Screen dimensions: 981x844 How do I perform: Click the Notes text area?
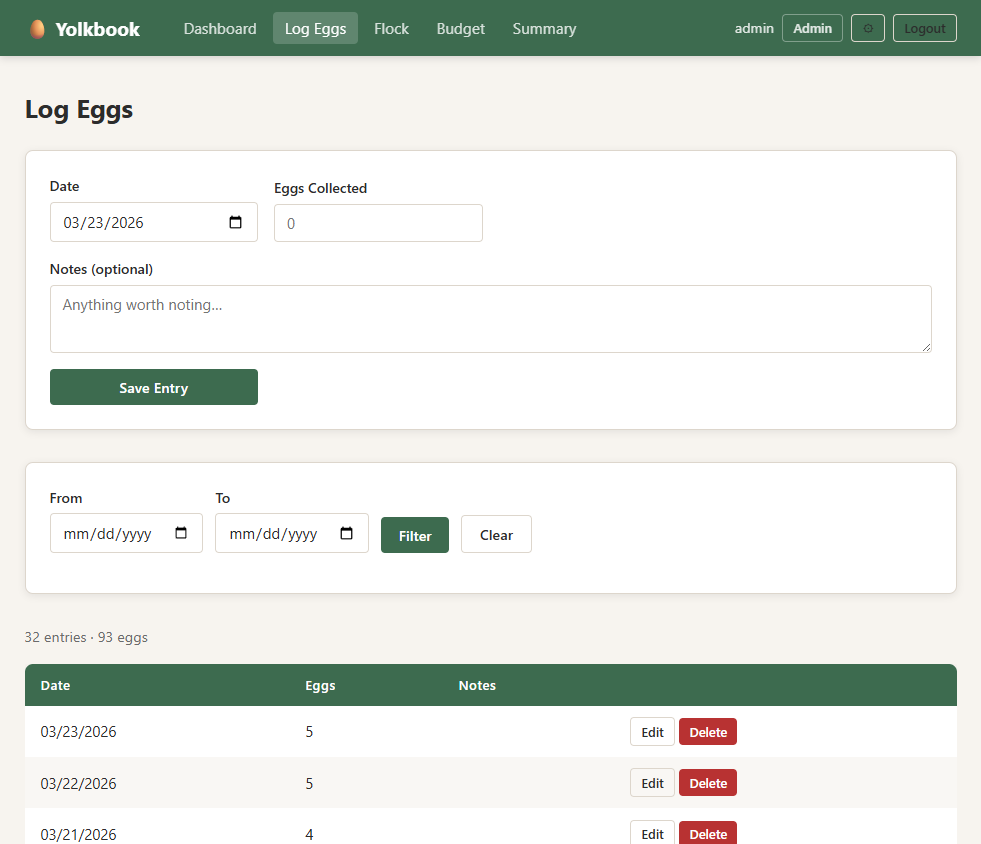(x=490, y=316)
